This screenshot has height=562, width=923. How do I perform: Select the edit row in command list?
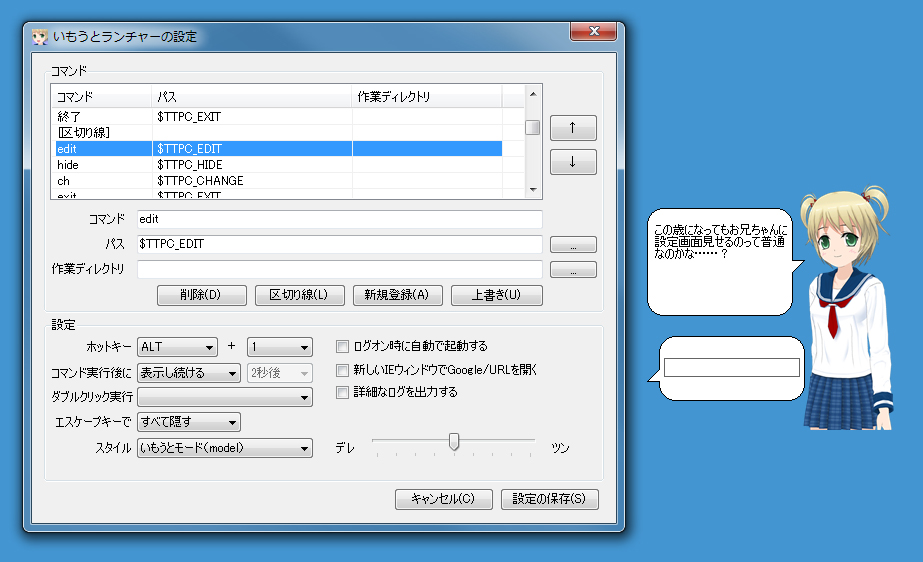click(x=278, y=149)
